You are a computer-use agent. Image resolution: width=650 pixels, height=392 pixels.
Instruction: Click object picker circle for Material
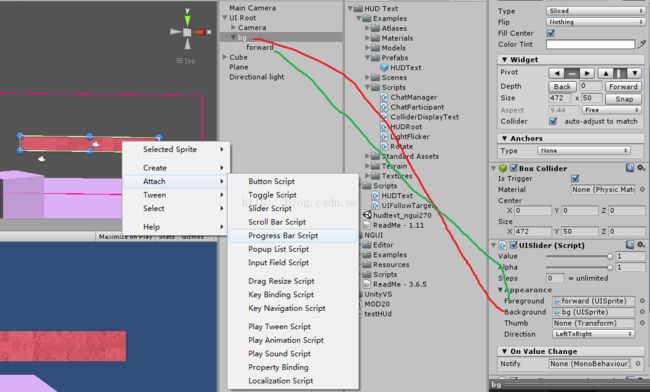pos(642,189)
